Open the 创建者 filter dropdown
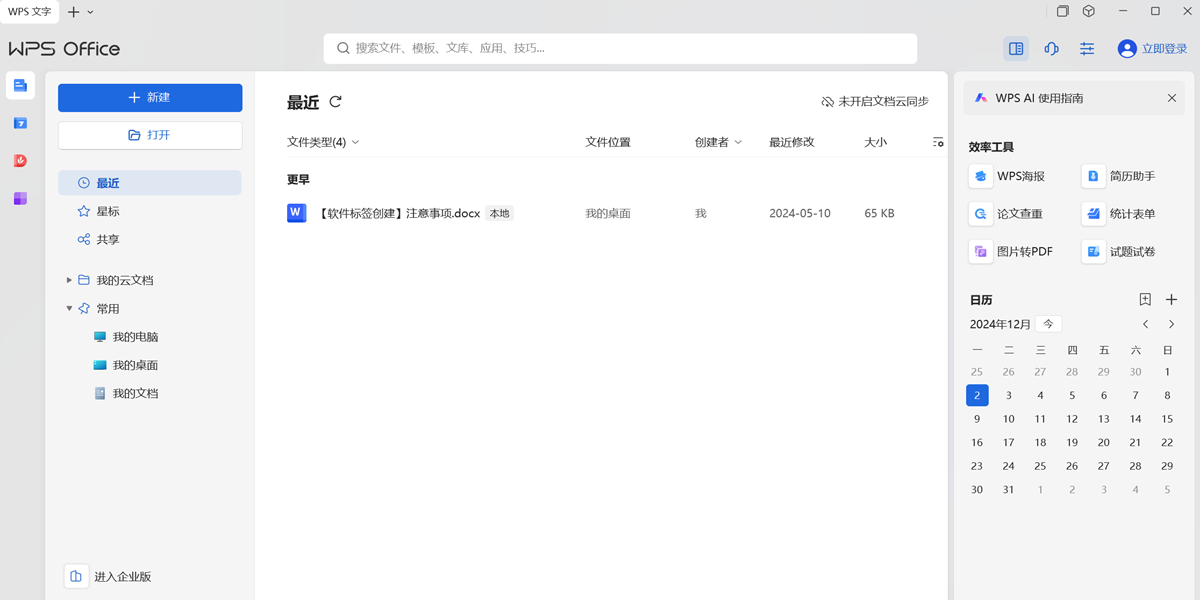This screenshot has height=600, width=1200. pos(719,142)
